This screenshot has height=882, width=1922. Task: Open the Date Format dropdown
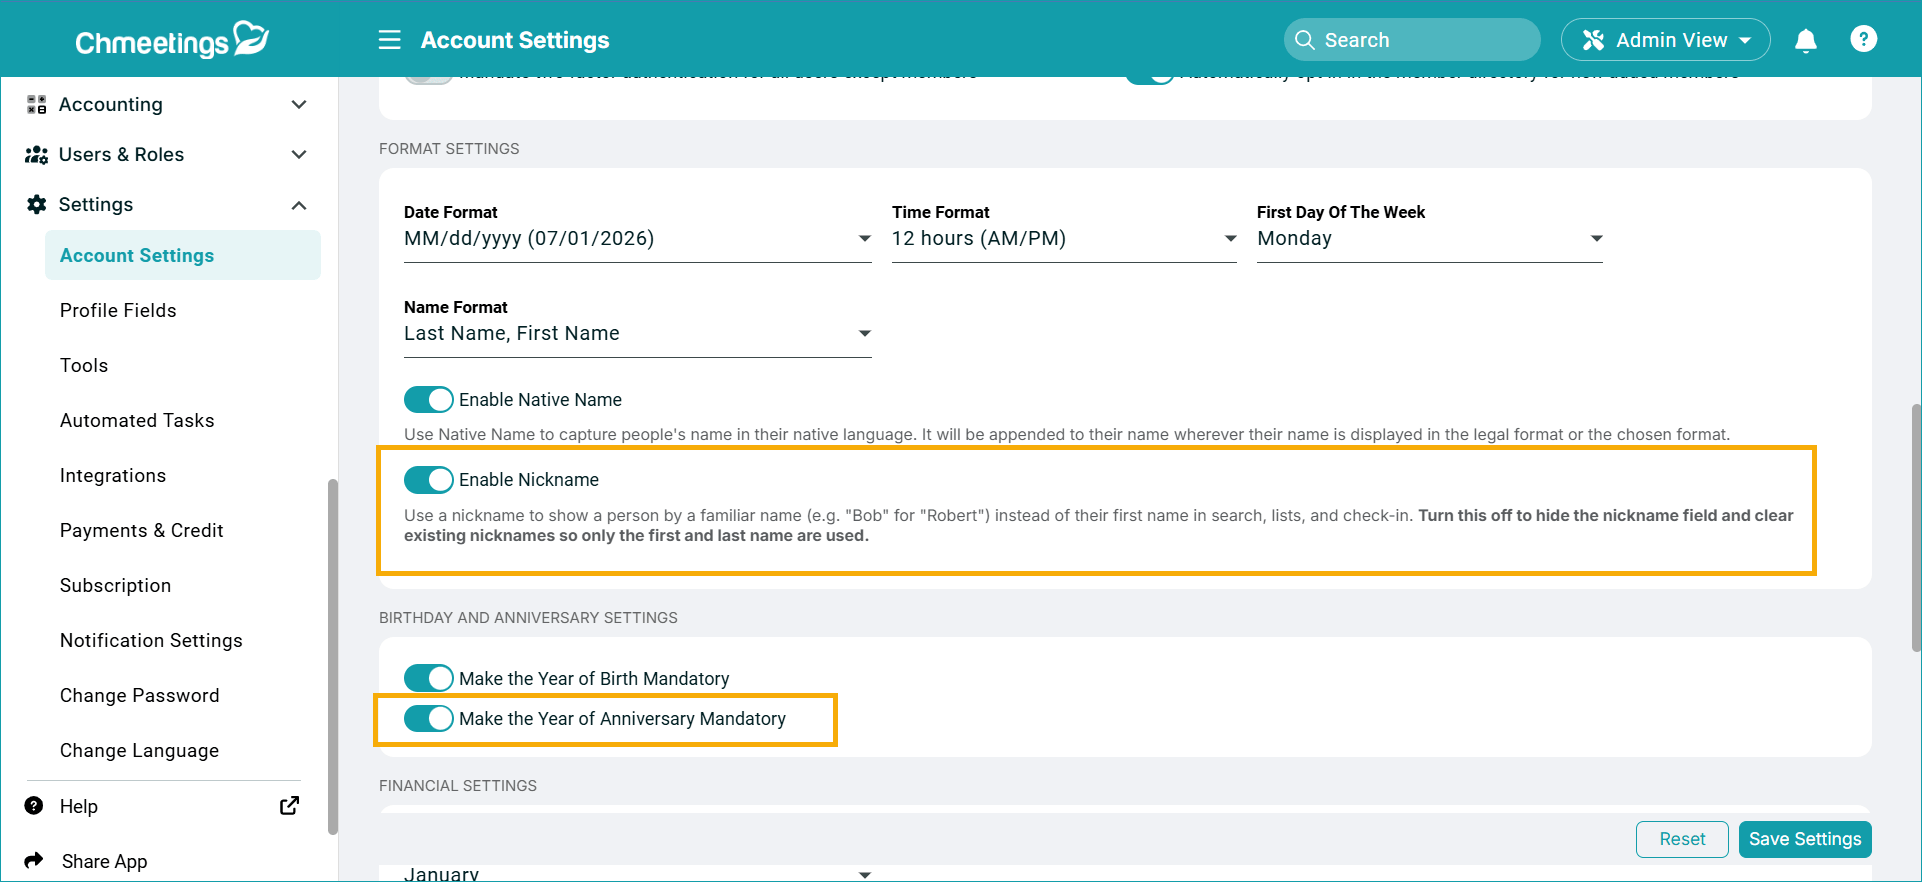638,239
